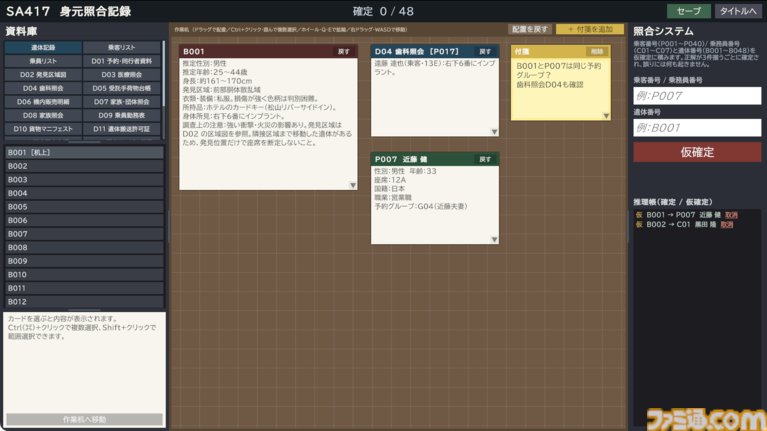The image size is (767, 431).
Task: Move card with 作業机へ移動 button
Action: click(x=84, y=419)
